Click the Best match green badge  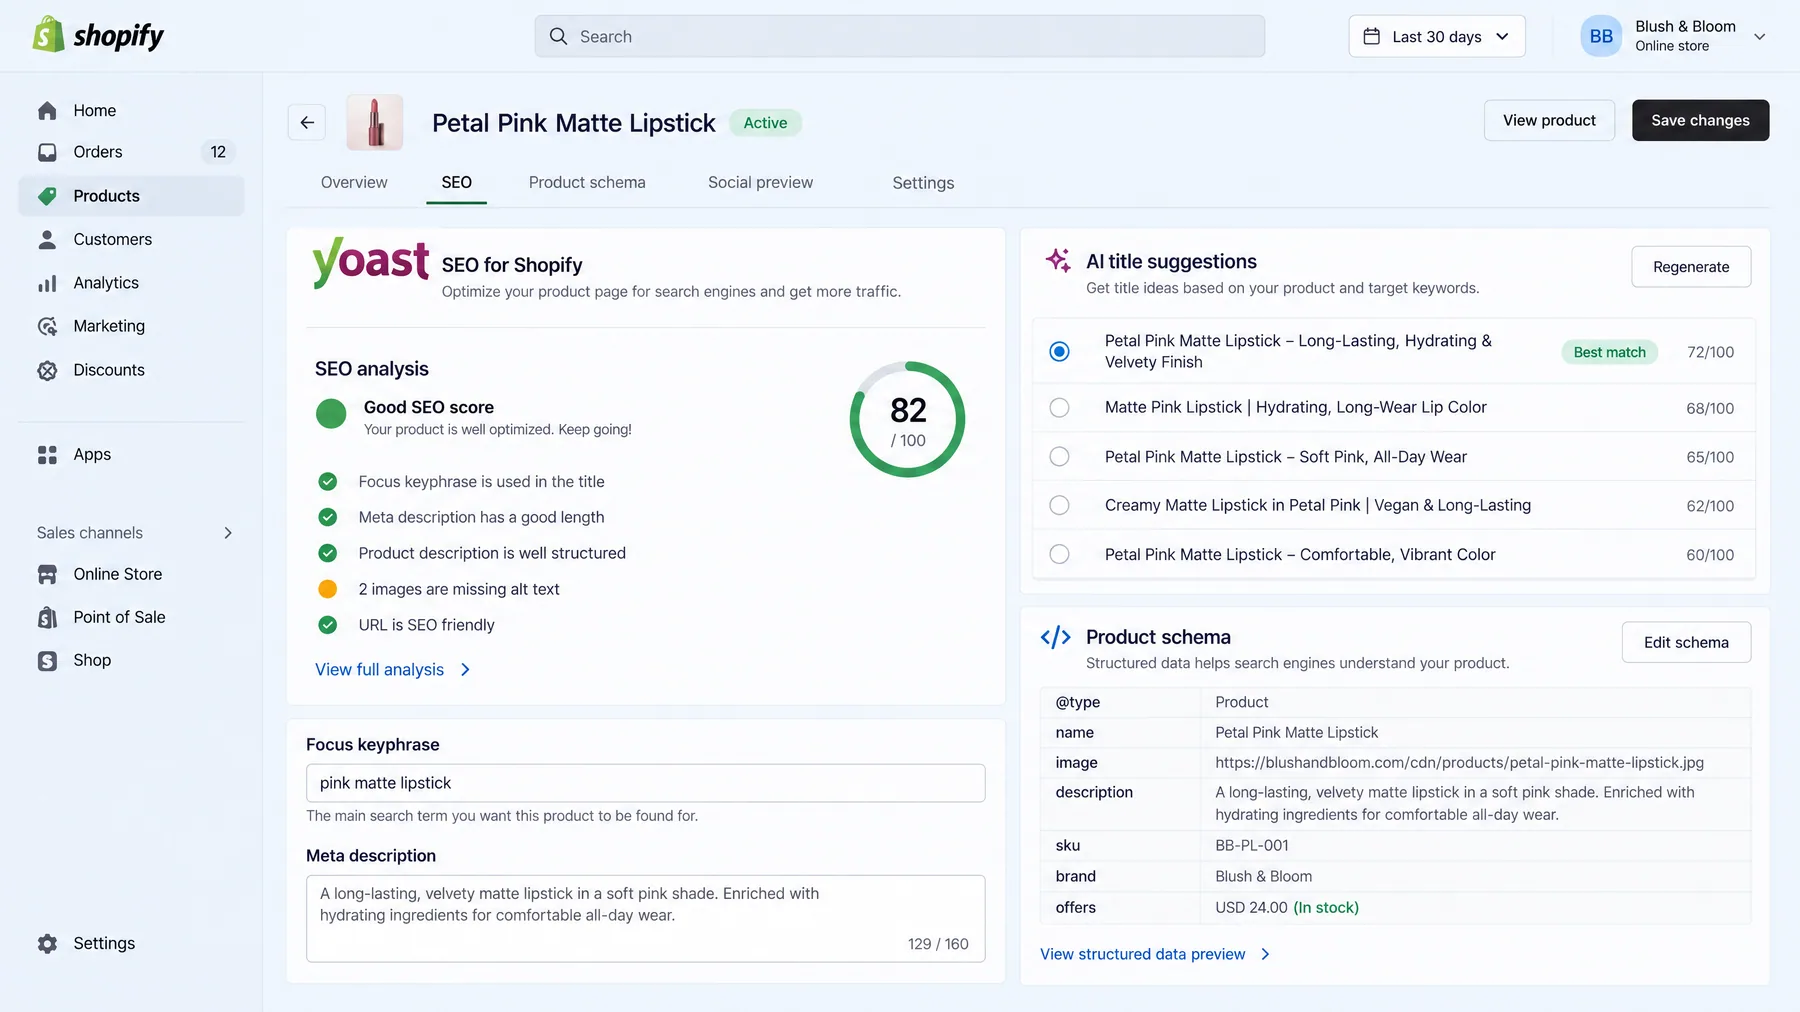click(x=1609, y=352)
